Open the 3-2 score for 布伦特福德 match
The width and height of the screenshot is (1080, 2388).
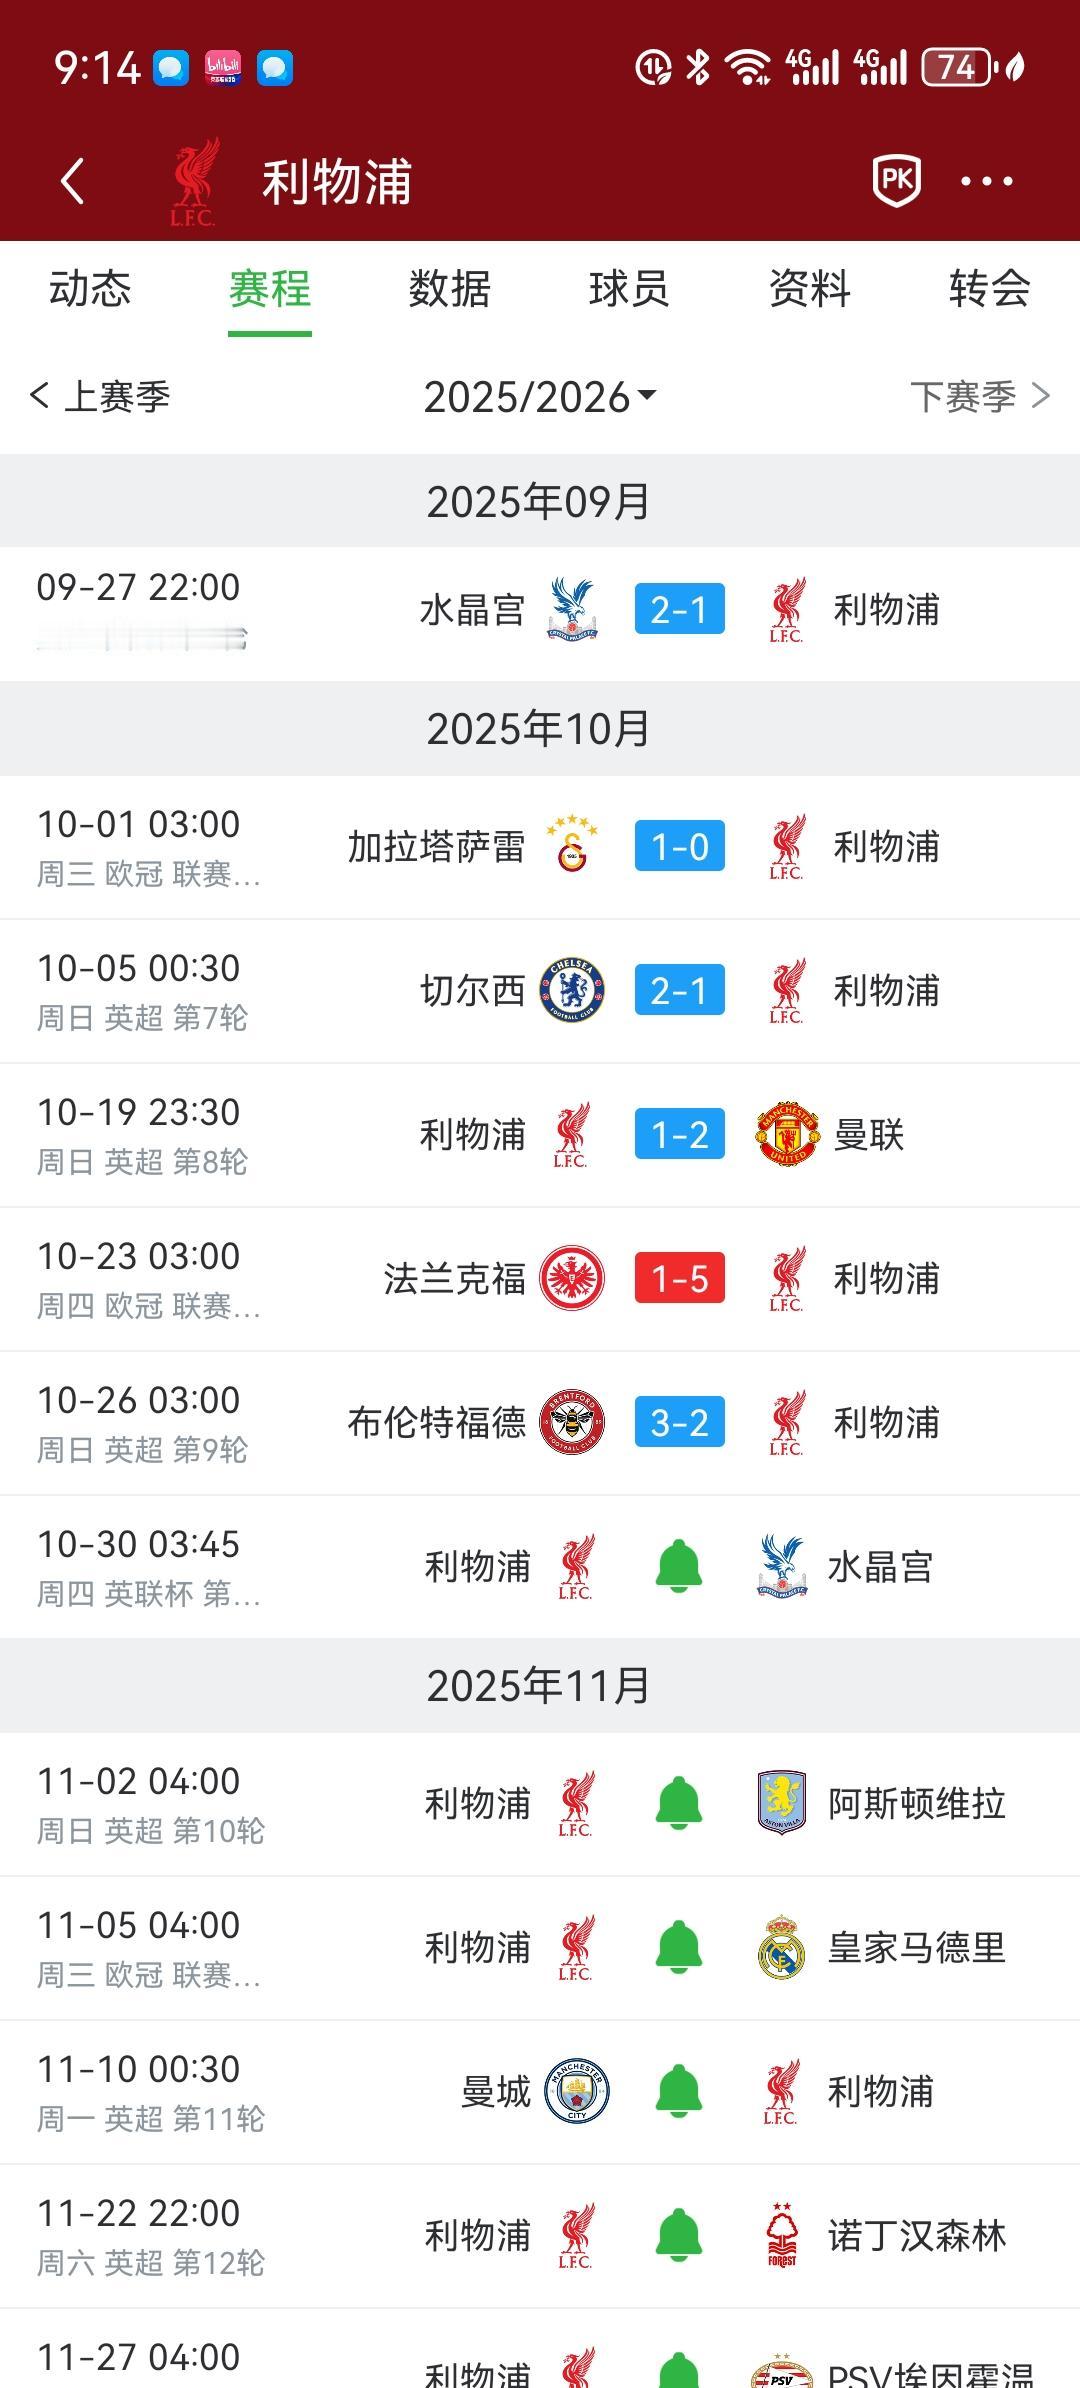pos(679,1422)
